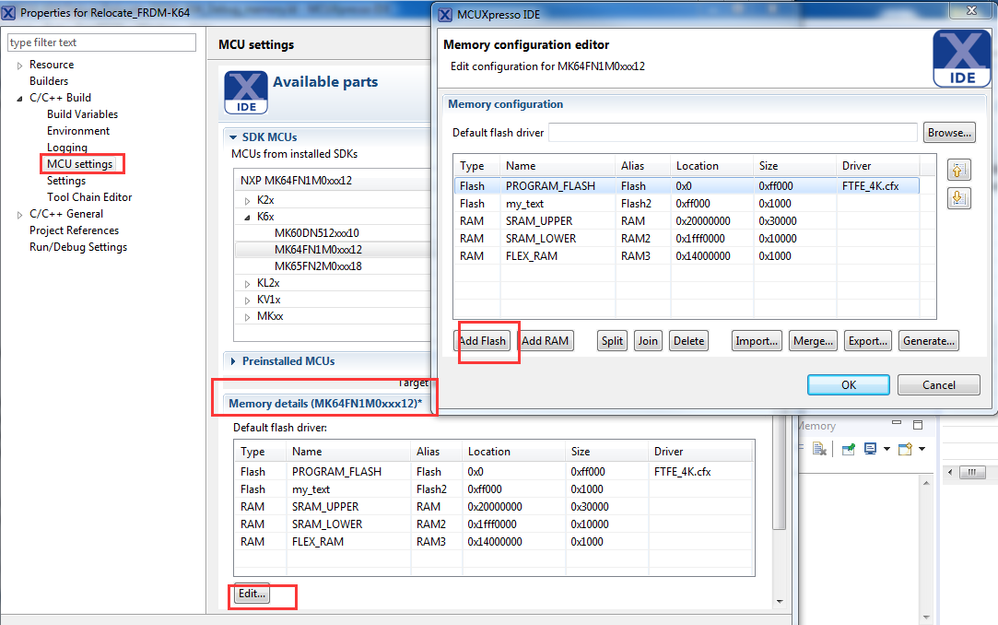Click Add RAM button
Viewport: 998px width, 625px height.
click(545, 341)
